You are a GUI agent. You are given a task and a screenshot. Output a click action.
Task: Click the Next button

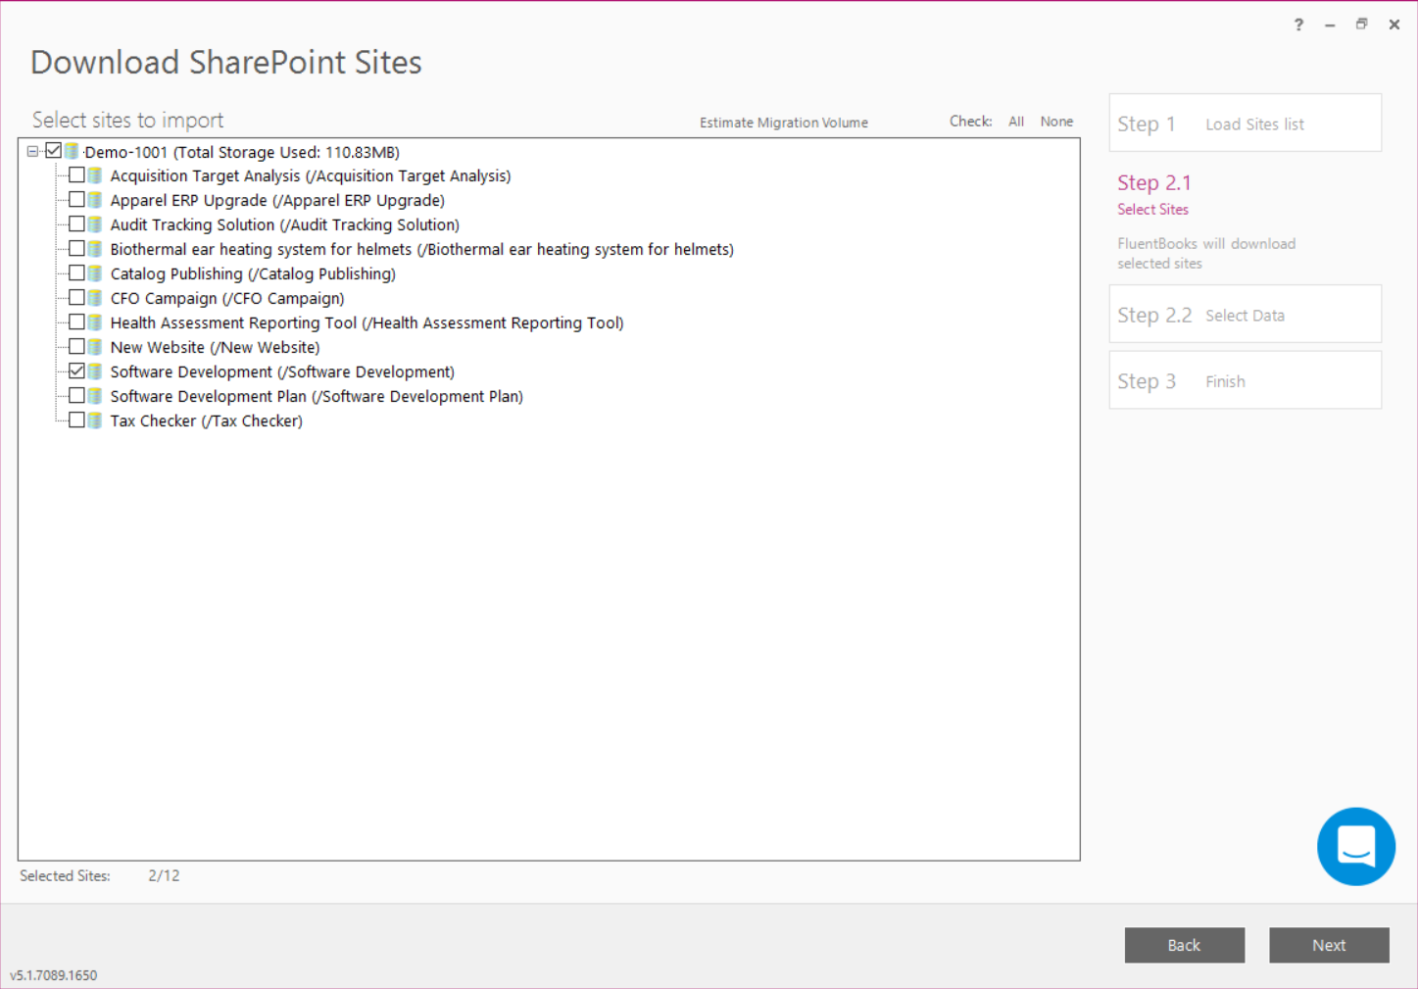[x=1329, y=945]
